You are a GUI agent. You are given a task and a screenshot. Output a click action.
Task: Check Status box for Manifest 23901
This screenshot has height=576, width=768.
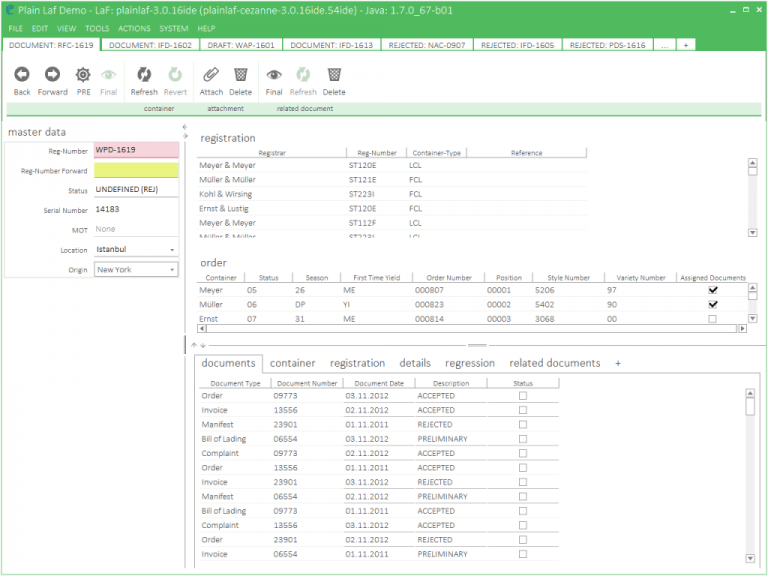click(x=523, y=424)
